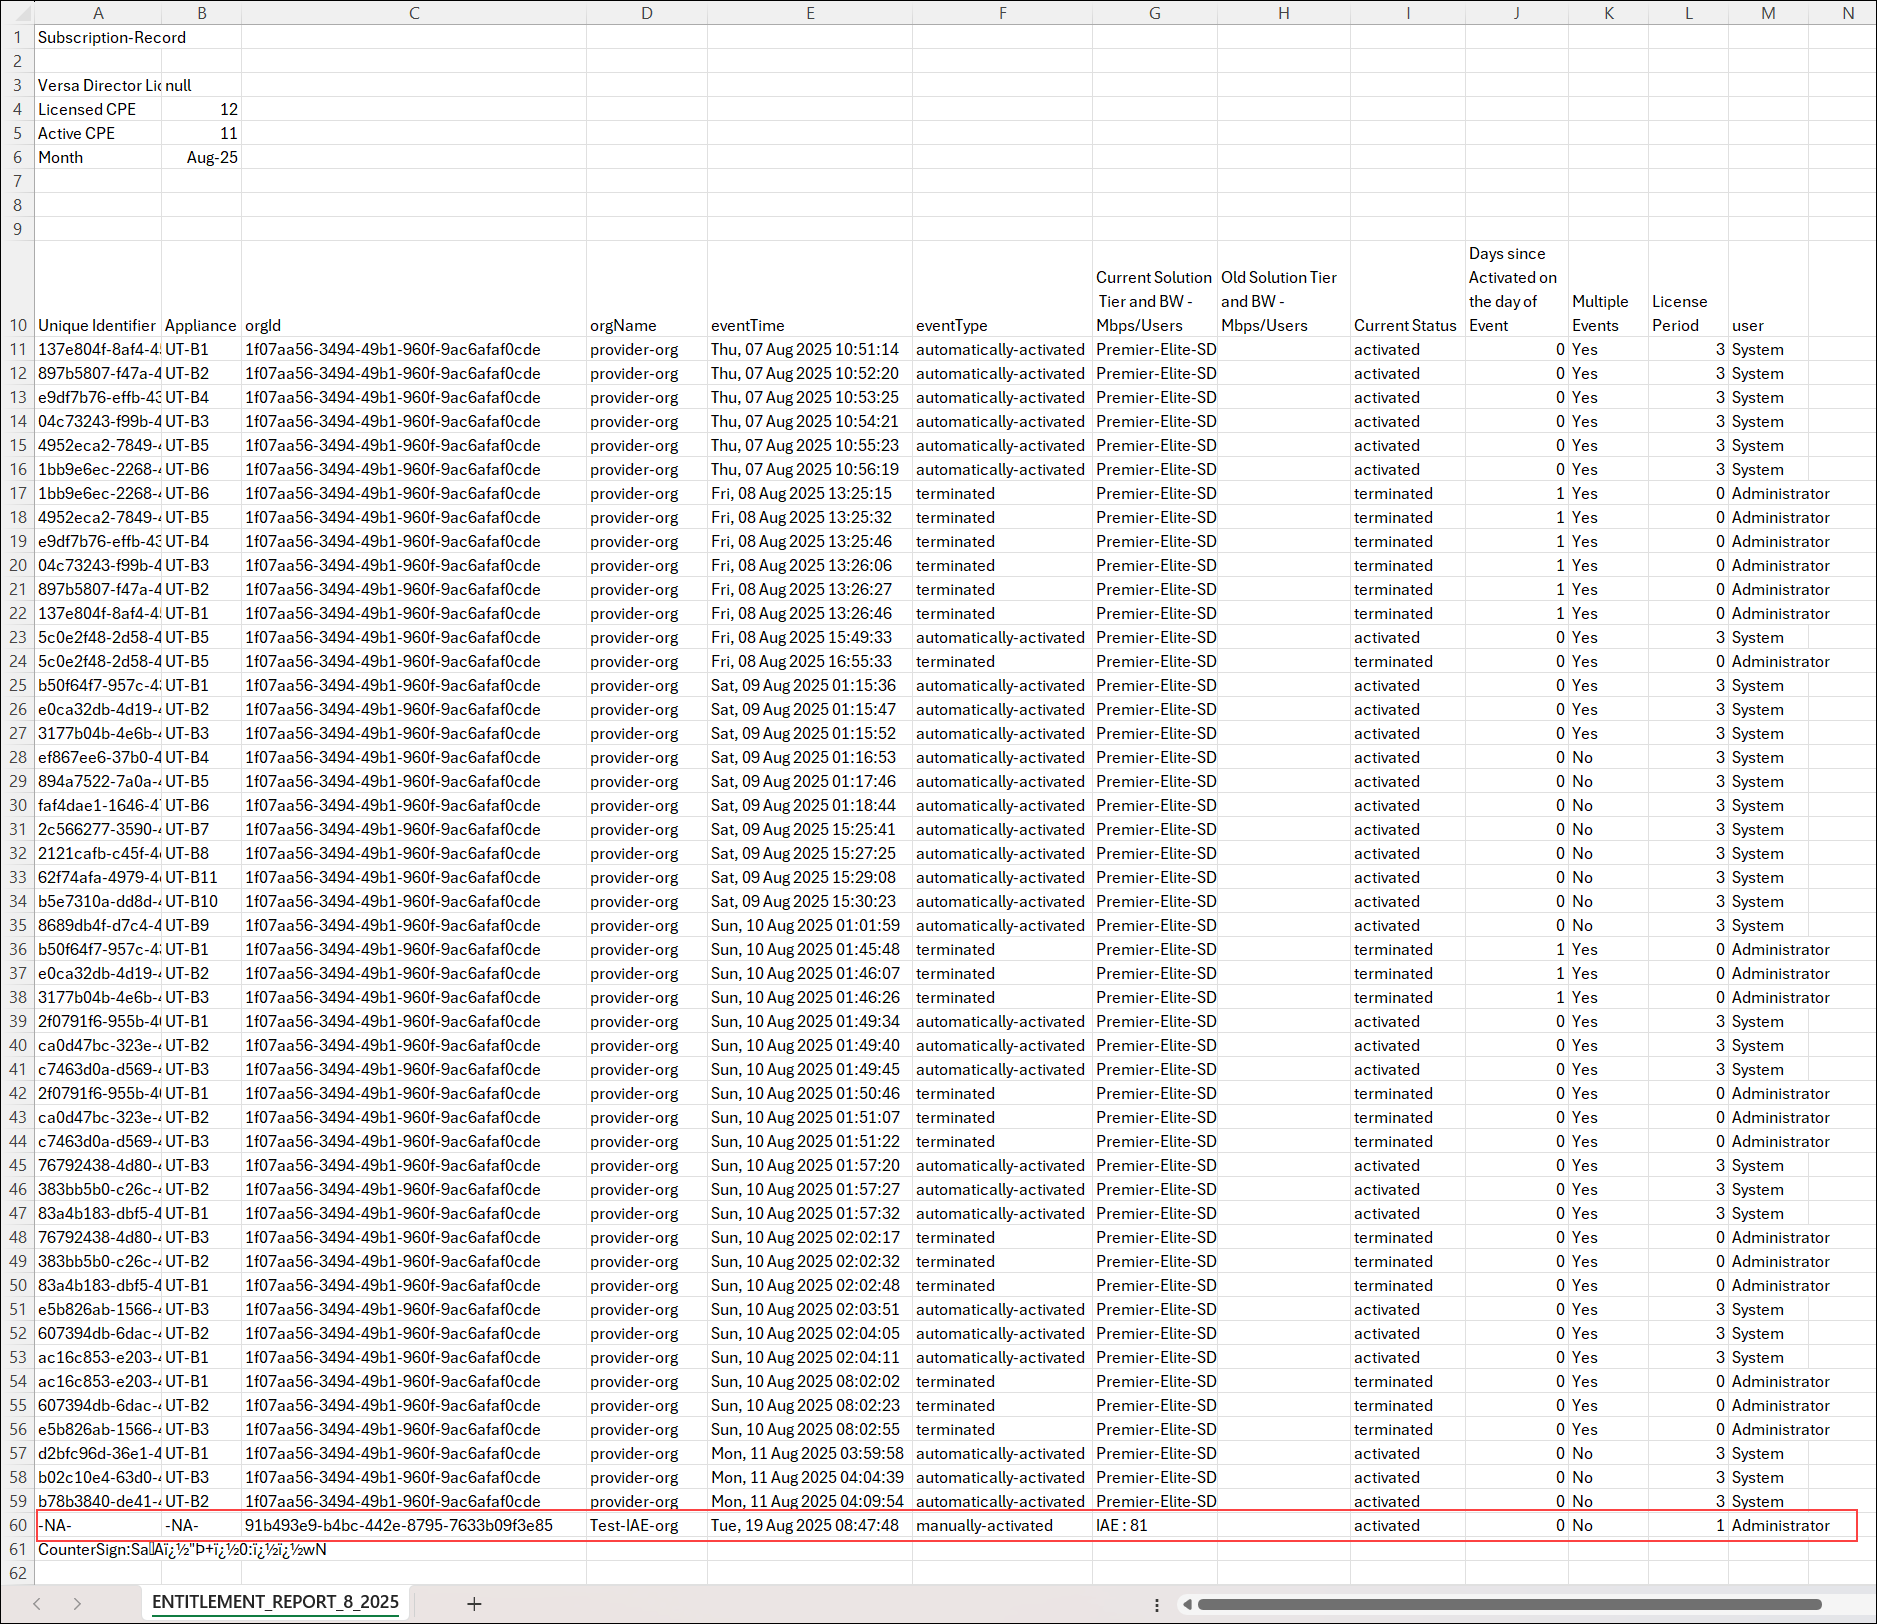1877x1624 pixels.
Task: Select the Licensed CPE value 12 cell
Action: tap(201, 109)
